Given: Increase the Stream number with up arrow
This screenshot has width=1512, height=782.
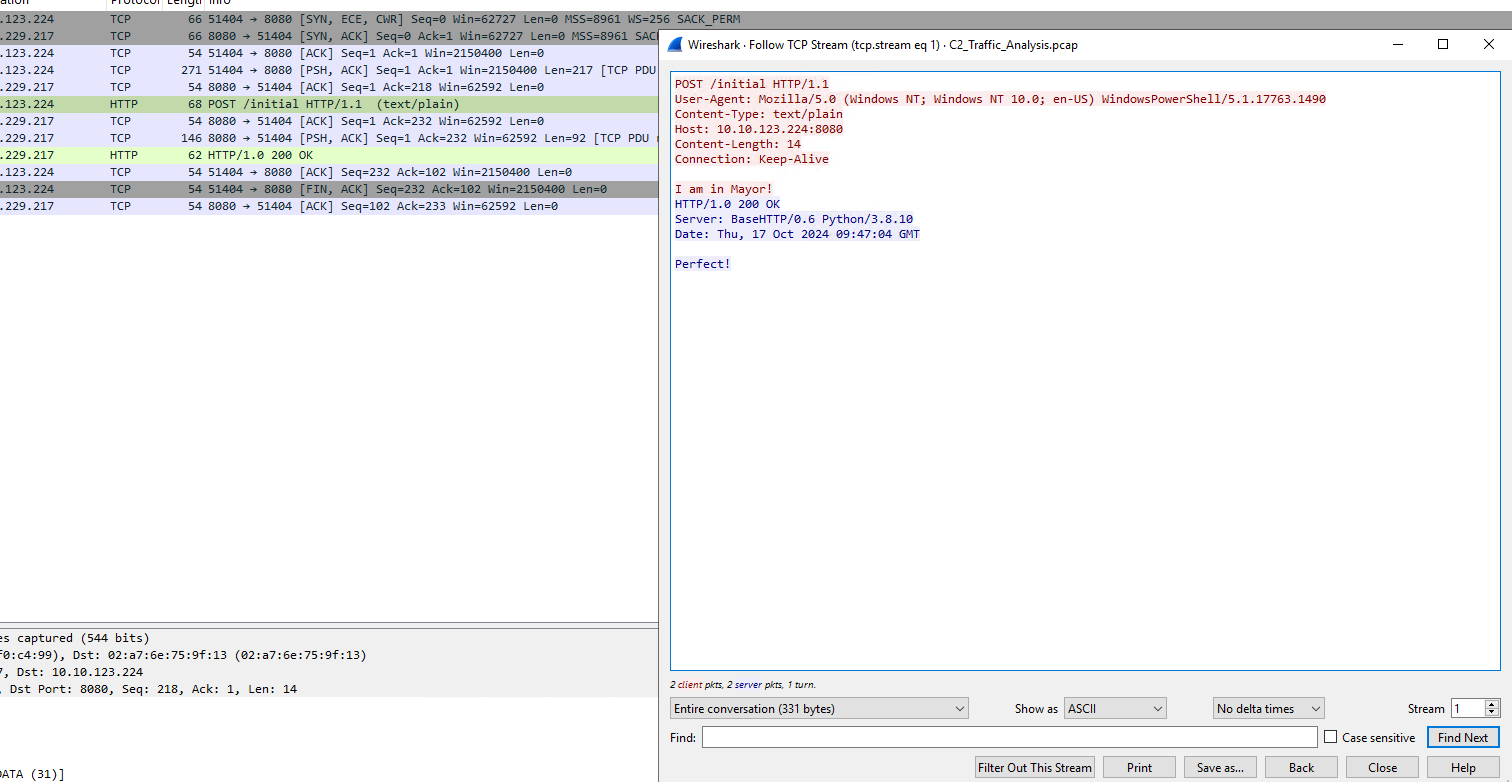Looking at the screenshot, I should click(1492, 704).
